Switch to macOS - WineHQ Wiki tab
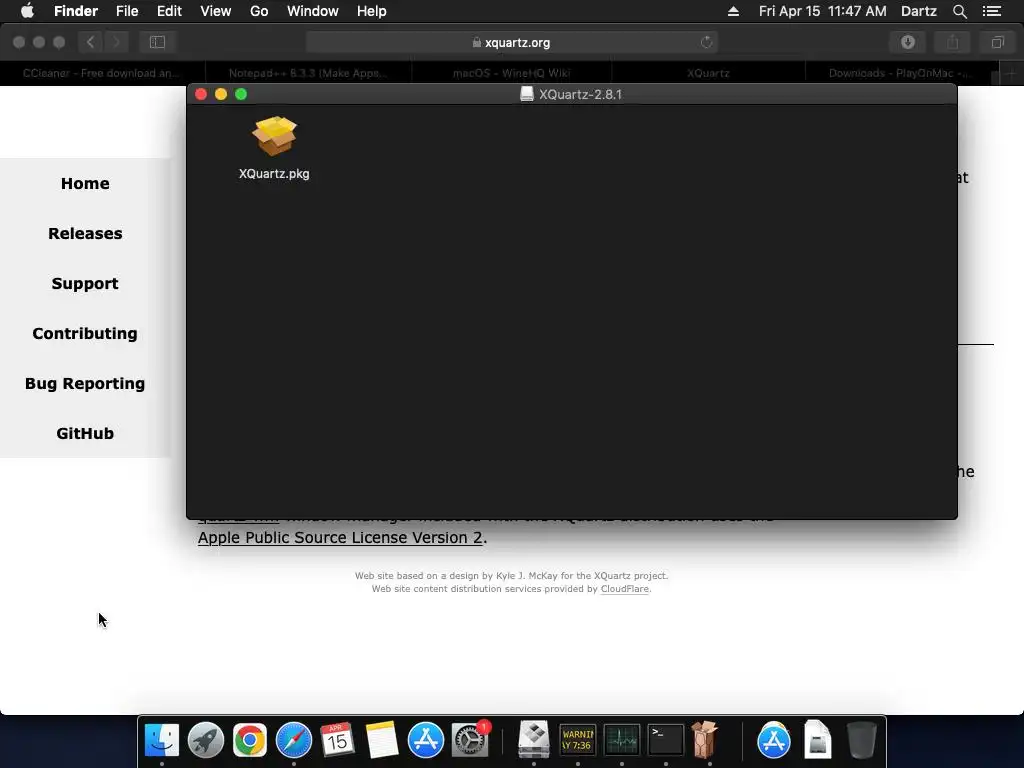1024x768 pixels. point(511,73)
